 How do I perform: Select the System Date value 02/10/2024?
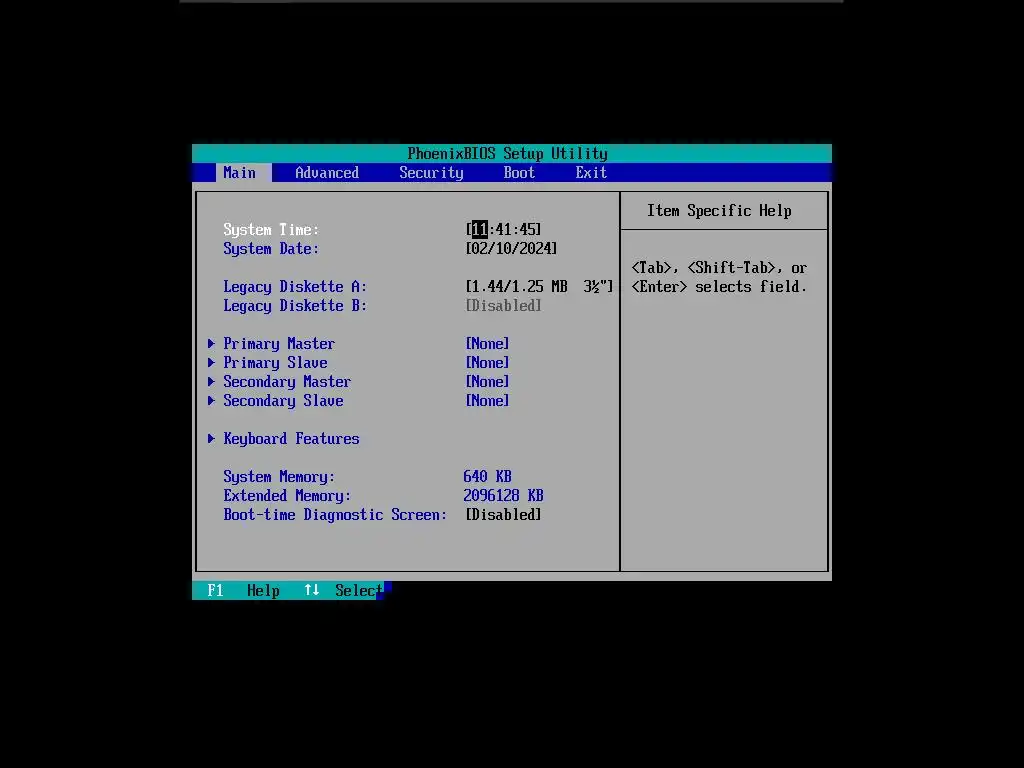pos(511,249)
